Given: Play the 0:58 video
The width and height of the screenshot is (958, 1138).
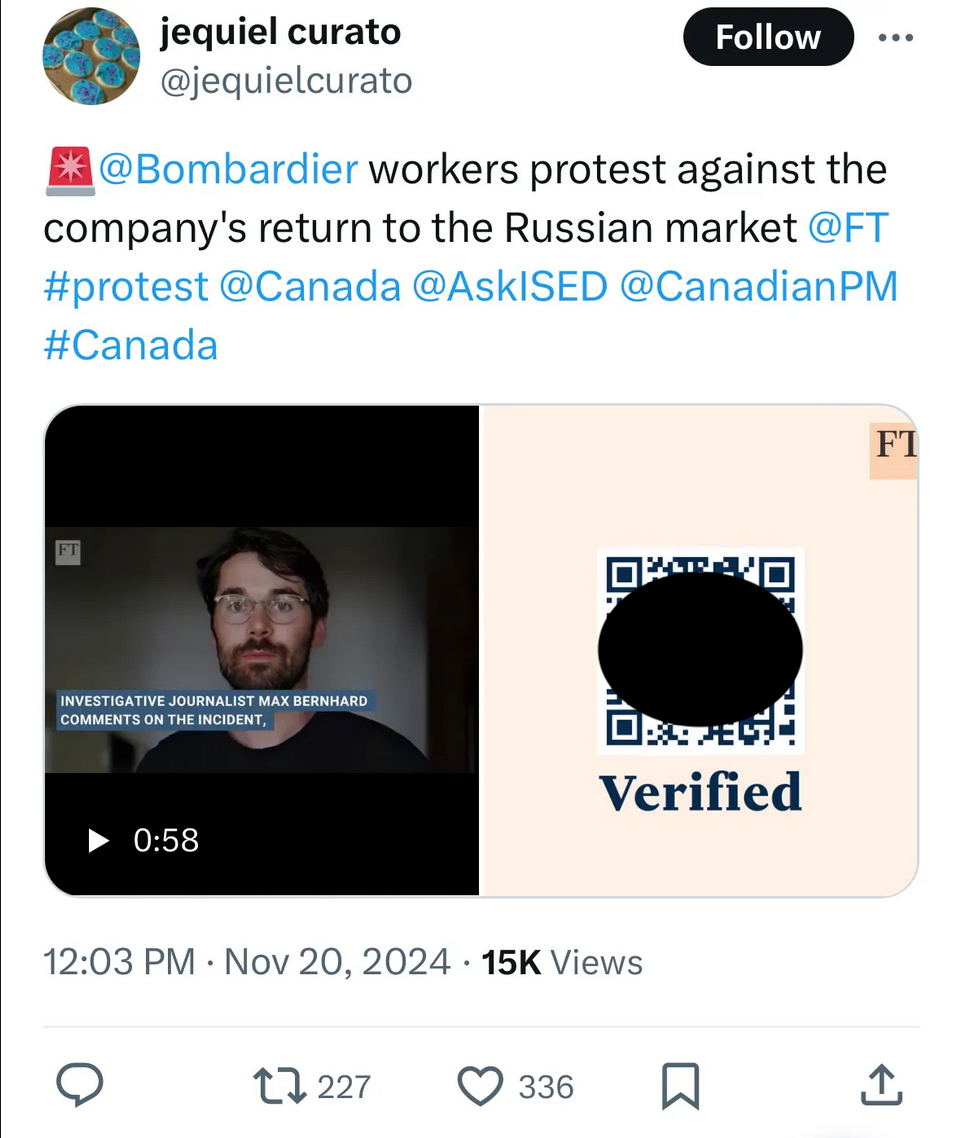Looking at the screenshot, I should point(99,840).
